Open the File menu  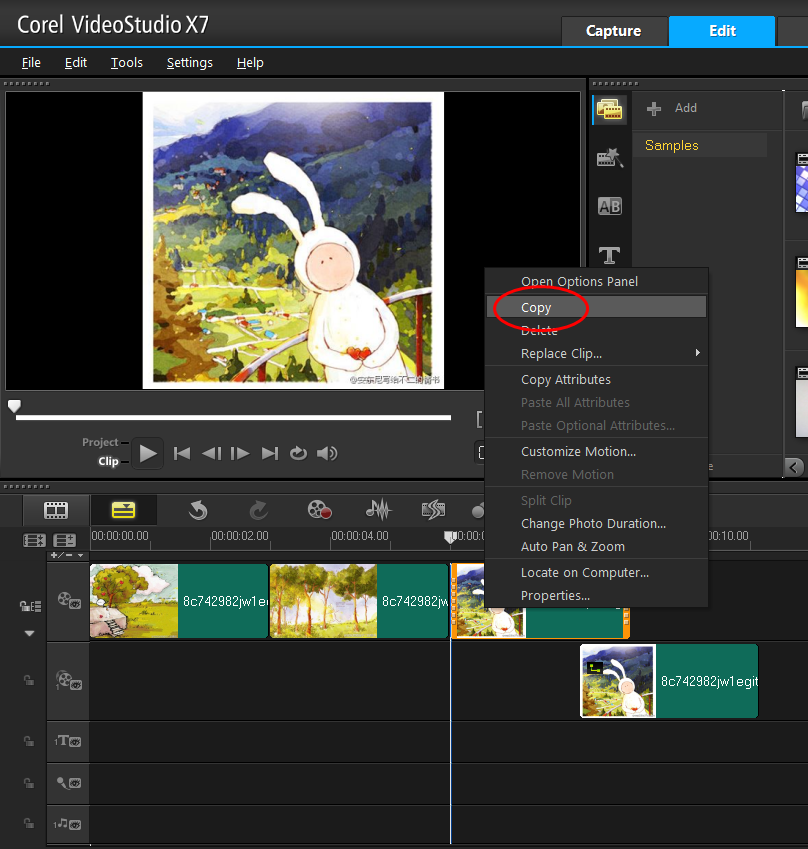[x=31, y=63]
